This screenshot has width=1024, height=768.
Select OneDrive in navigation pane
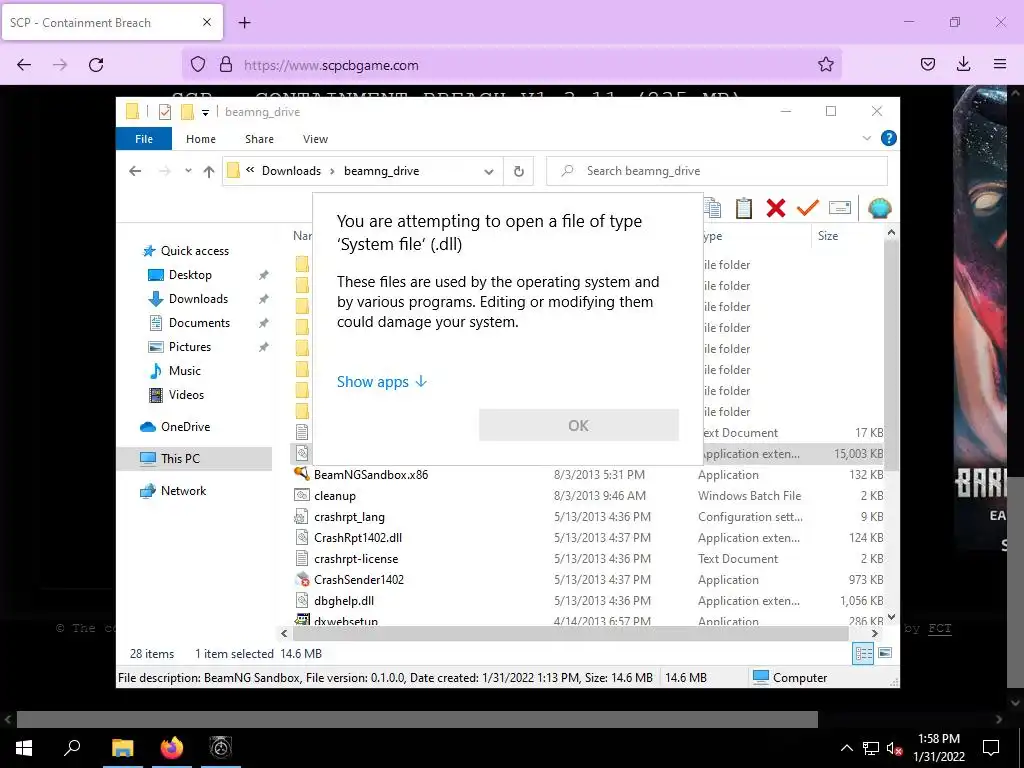185,426
